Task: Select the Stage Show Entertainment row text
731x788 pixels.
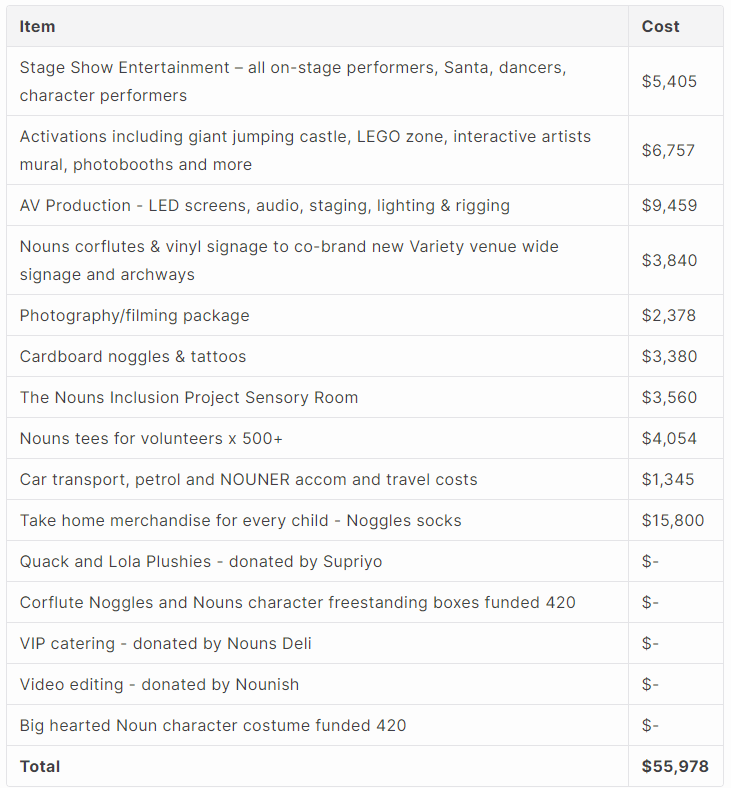Action: (x=293, y=81)
